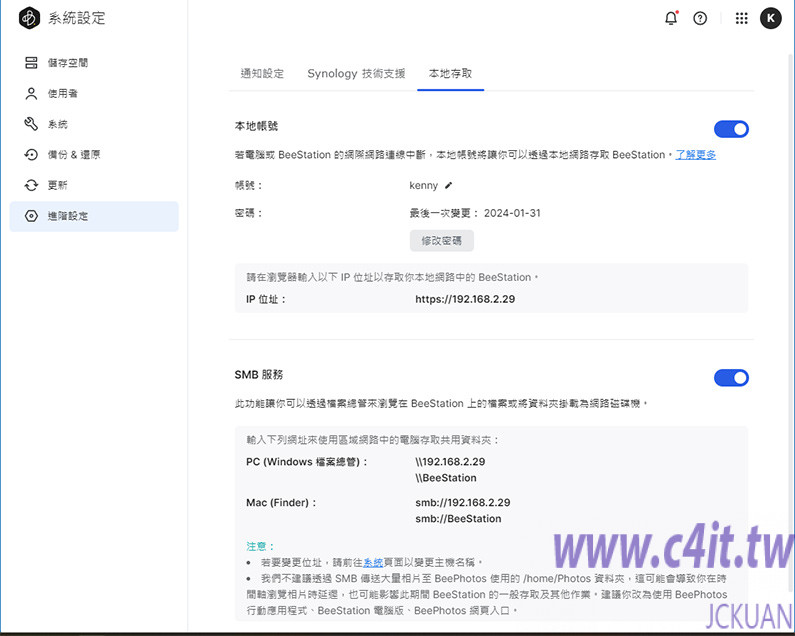Open the apps grid launcher
The width and height of the screenshot is (795, 636).
tap(741, 18)
